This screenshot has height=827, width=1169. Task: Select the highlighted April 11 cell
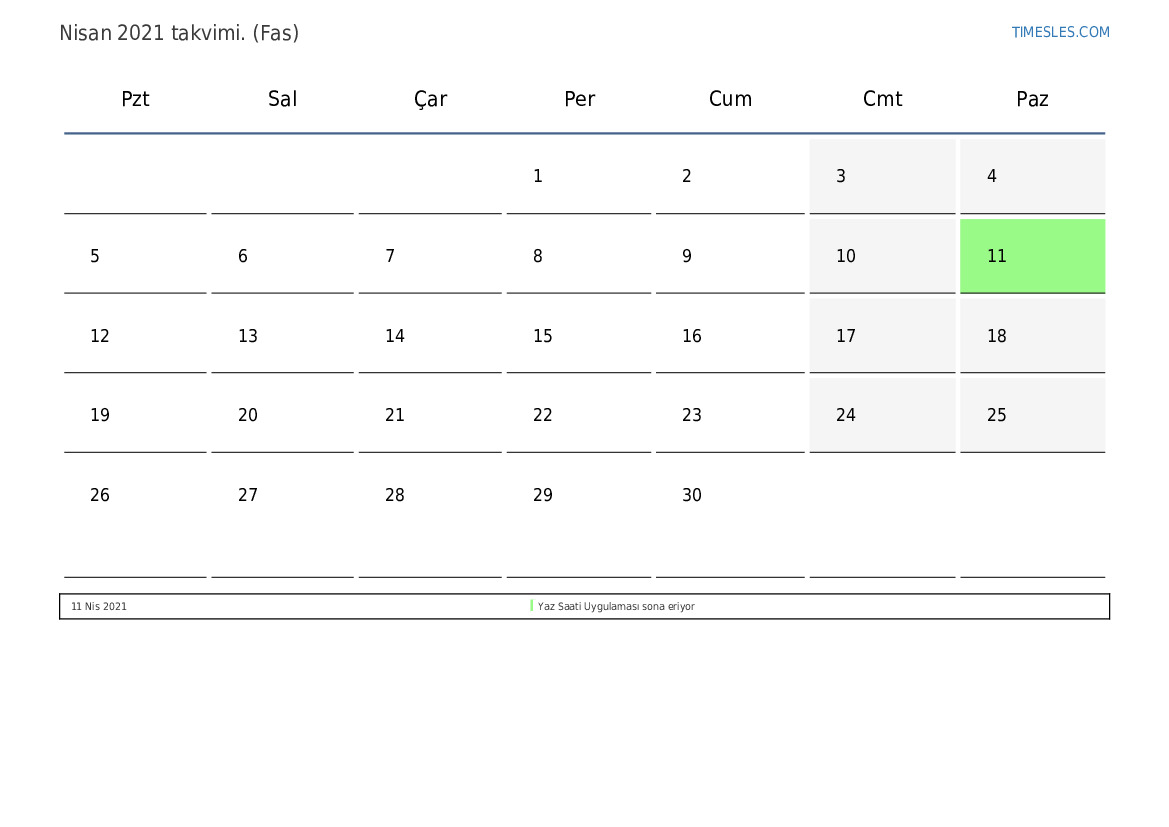1033,256
